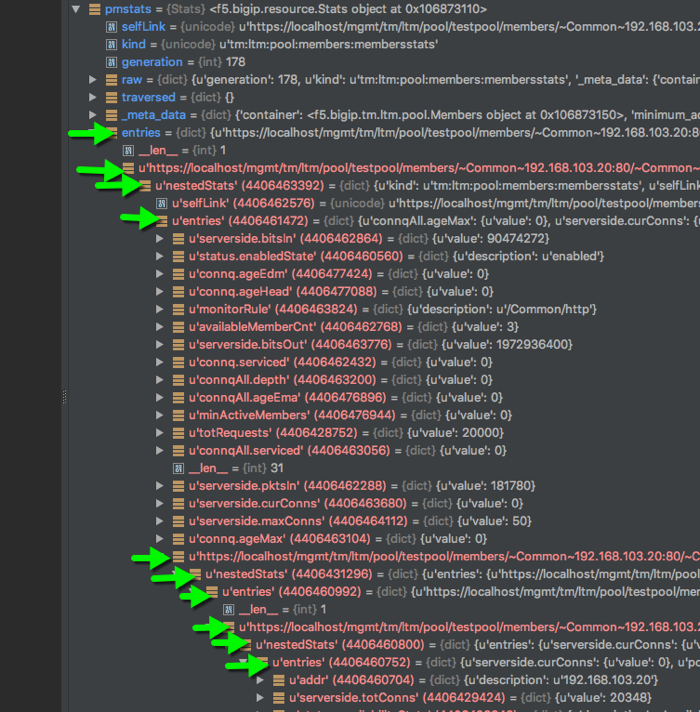
Task: Select the pmstats variable name
Action: [128, 9]
